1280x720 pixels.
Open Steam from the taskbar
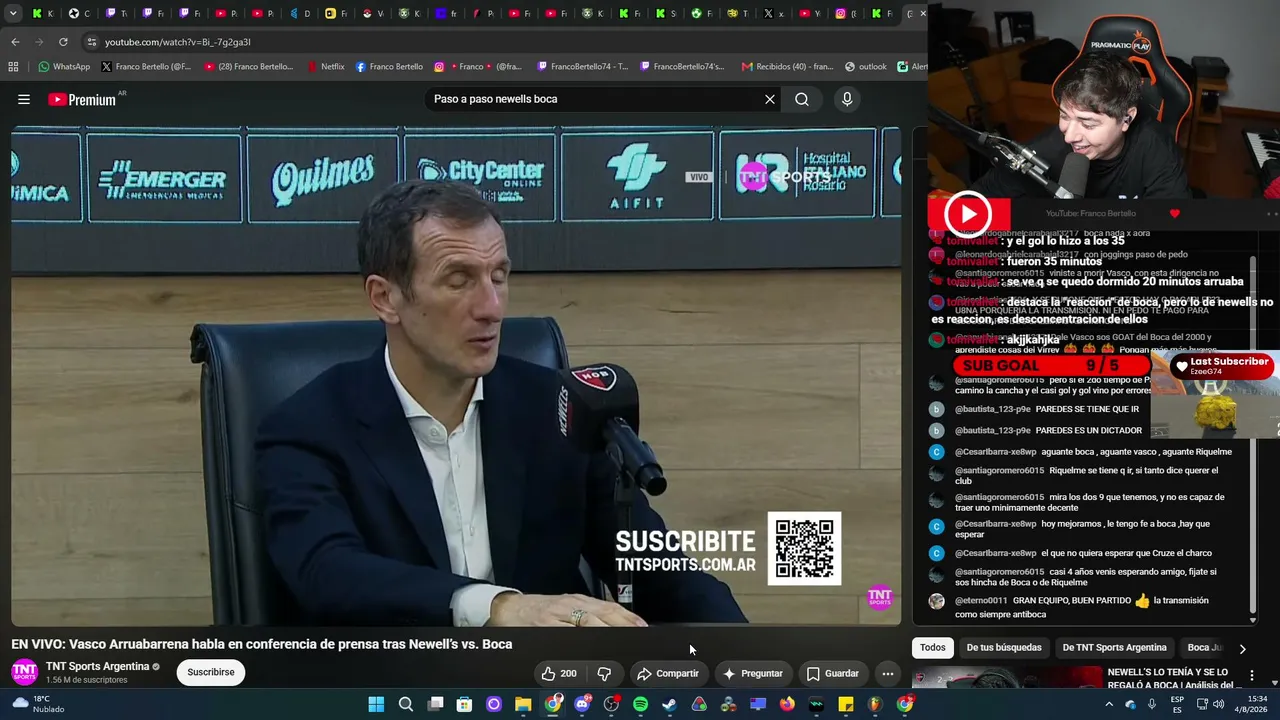(x=669, y=704)
